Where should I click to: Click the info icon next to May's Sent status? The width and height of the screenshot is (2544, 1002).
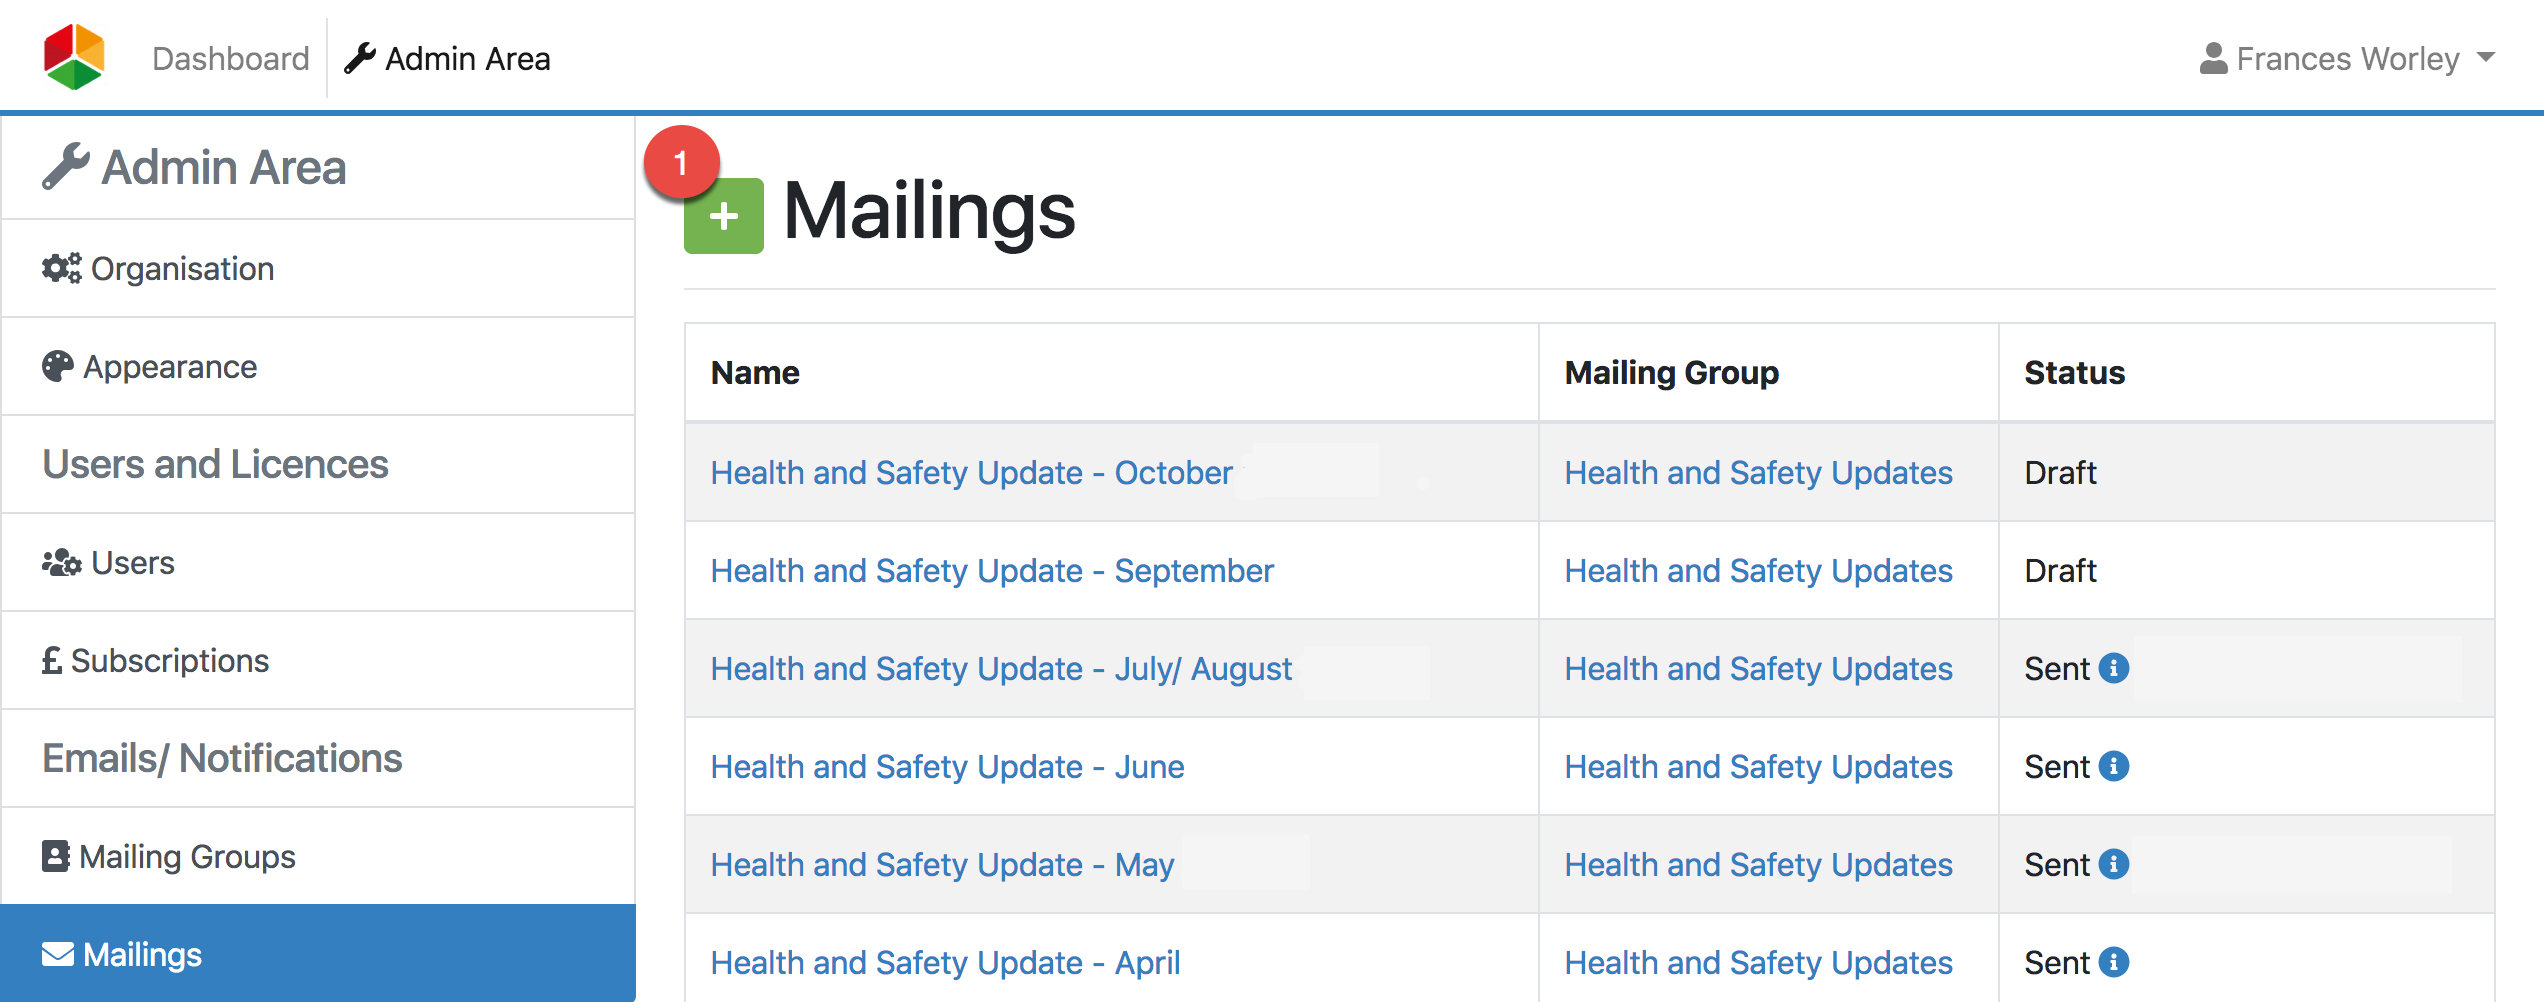pyautogui.click(x=2115, y=864)
